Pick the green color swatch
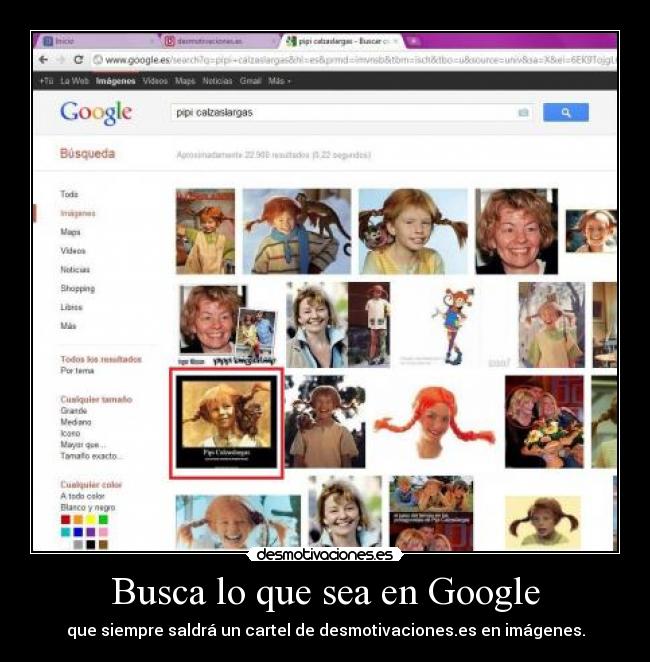 point(103,519)
